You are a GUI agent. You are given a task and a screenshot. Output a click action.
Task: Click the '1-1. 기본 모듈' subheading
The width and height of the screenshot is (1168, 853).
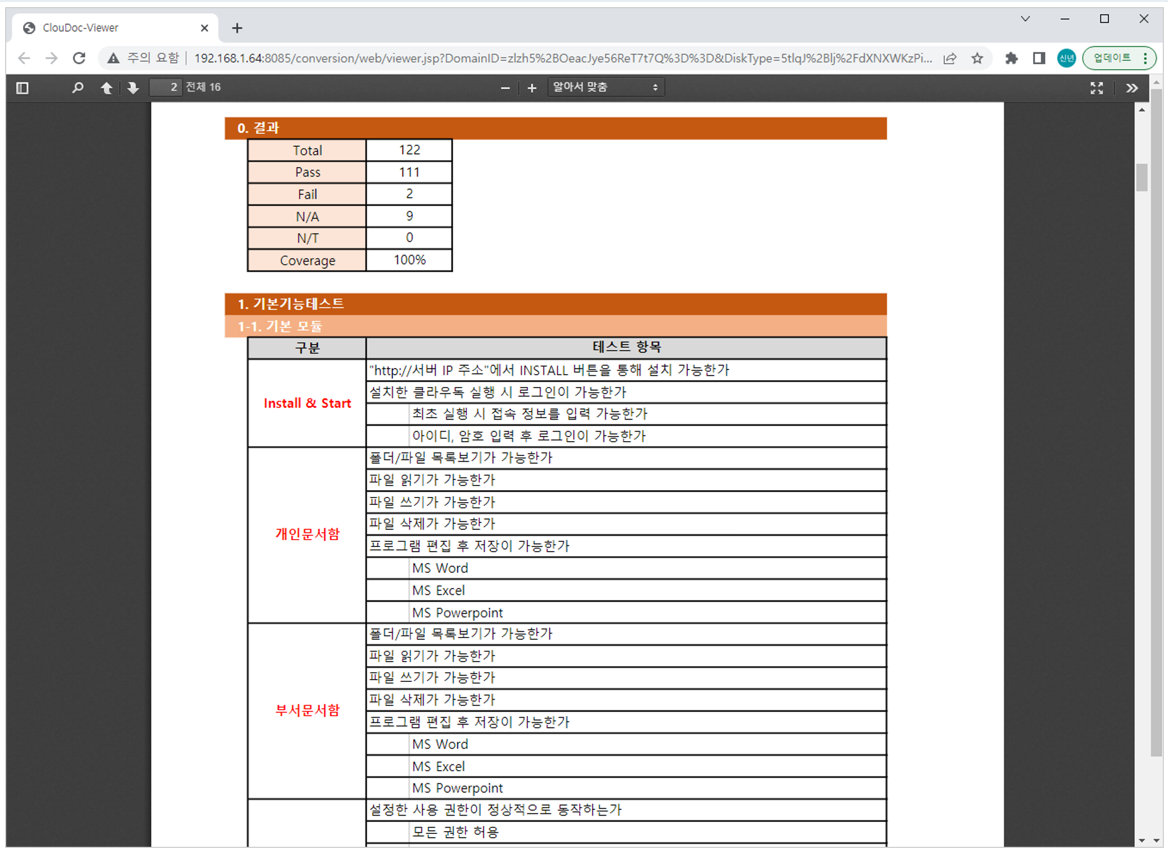pyautogui.click(x=556, y=326)
